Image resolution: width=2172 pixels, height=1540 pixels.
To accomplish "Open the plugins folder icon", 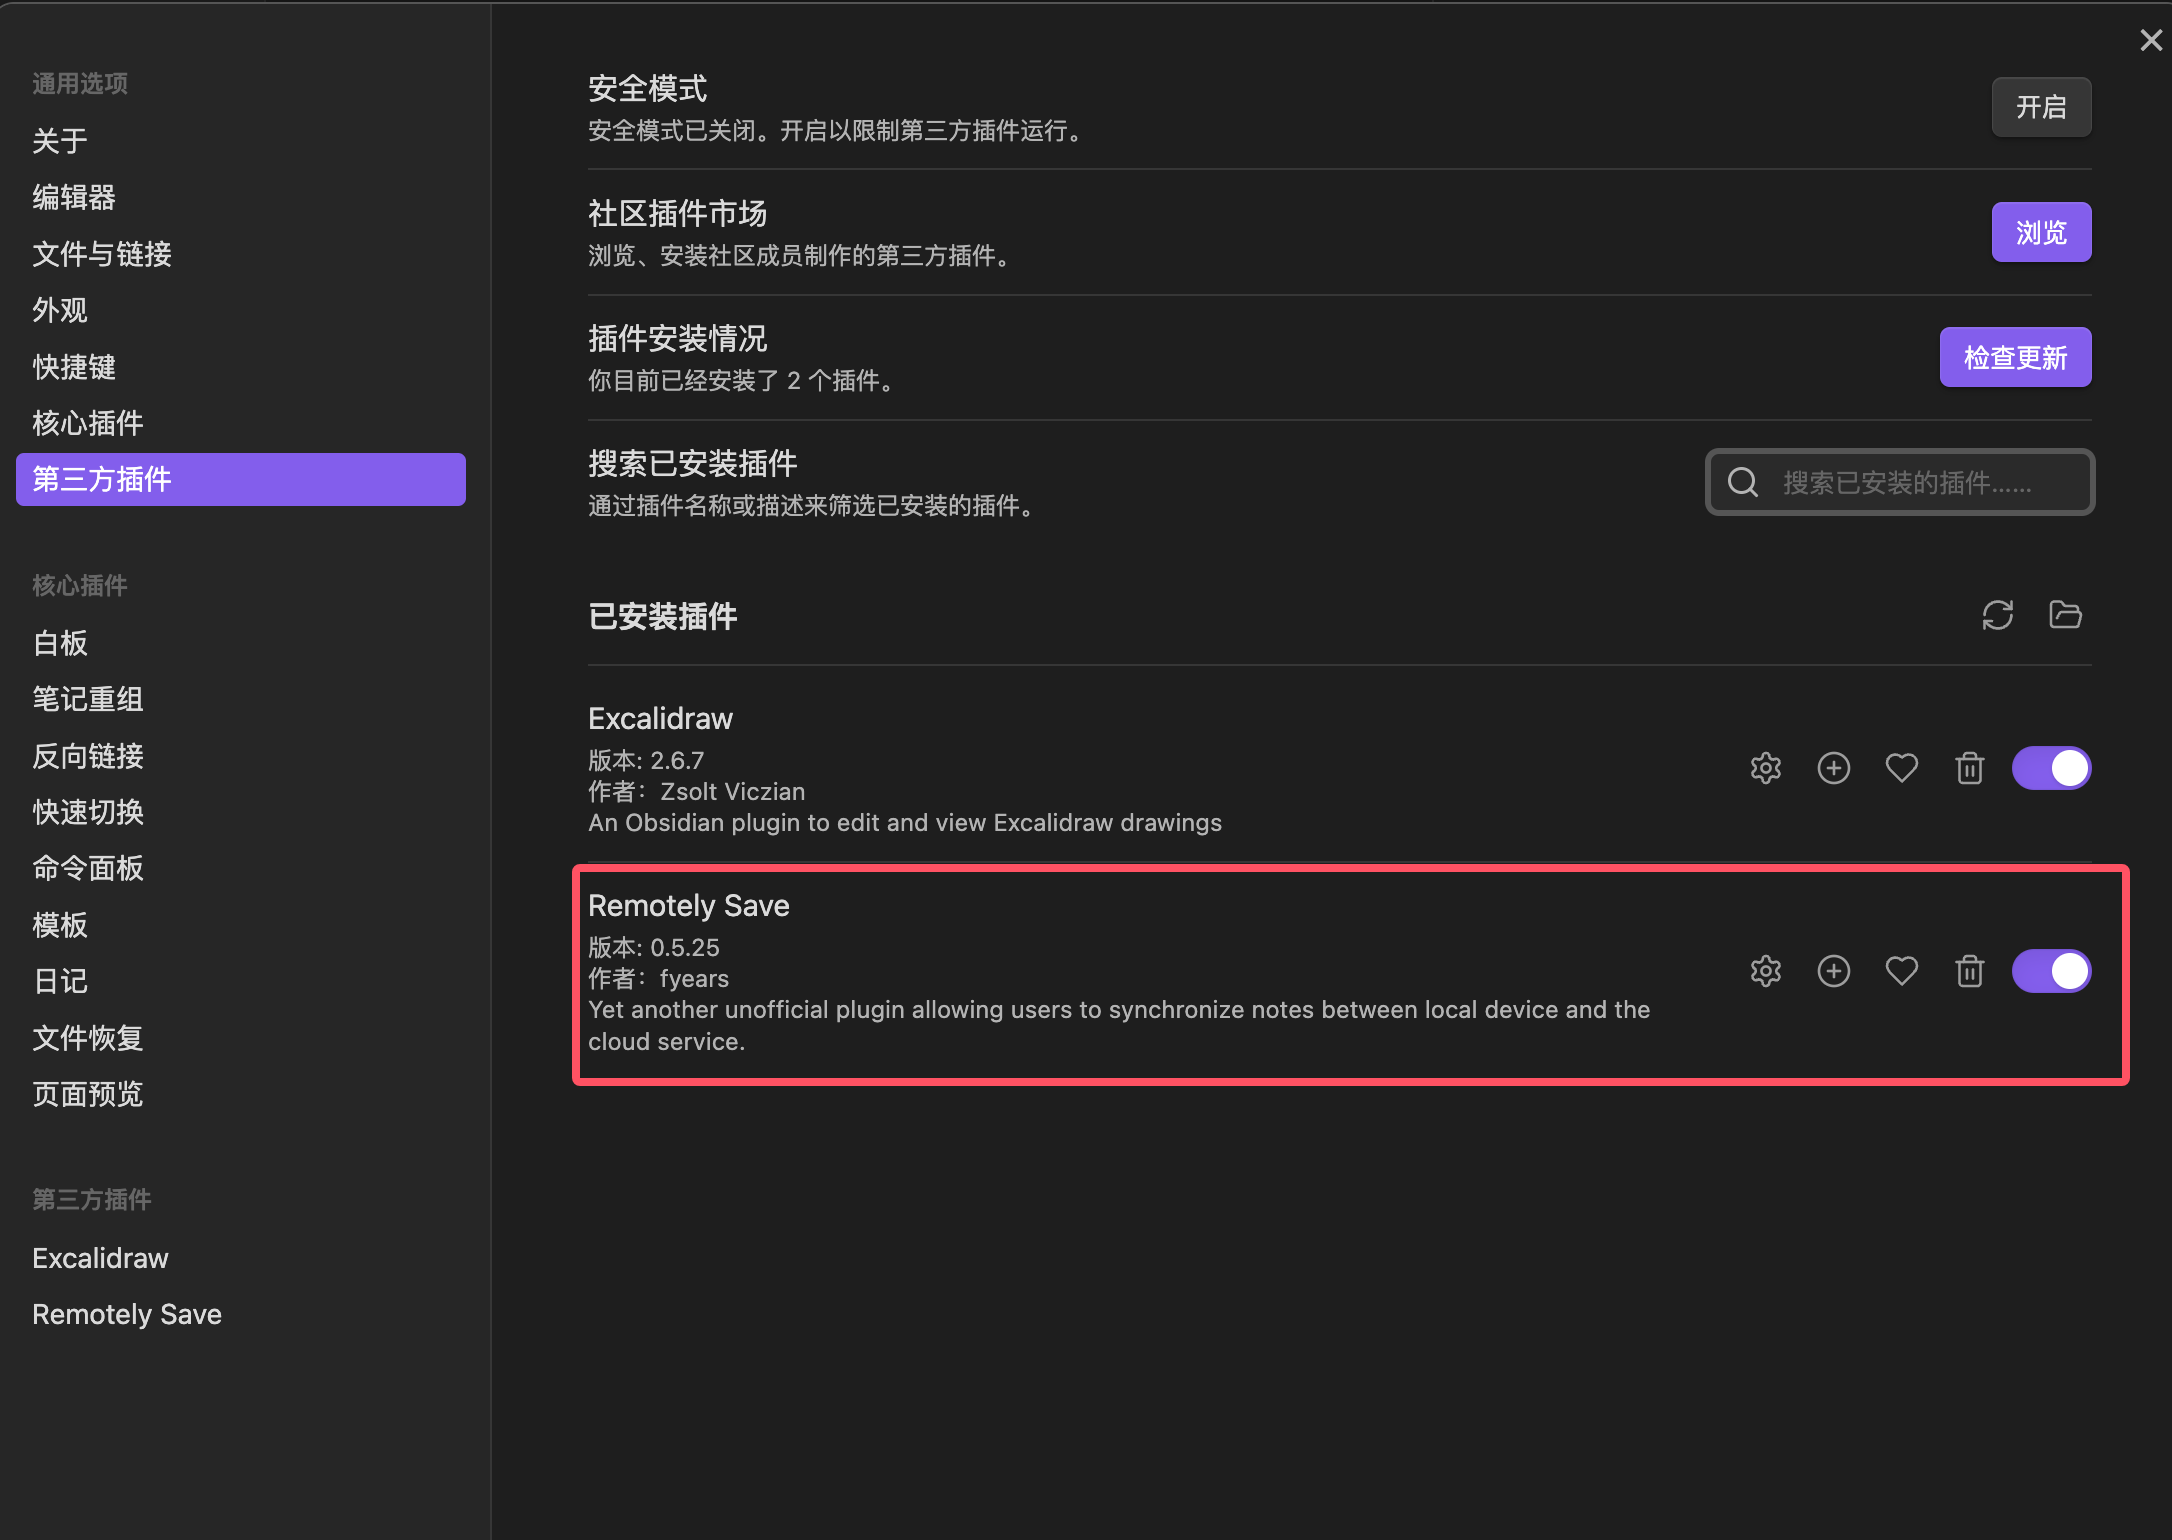I will pos(2065,615).
